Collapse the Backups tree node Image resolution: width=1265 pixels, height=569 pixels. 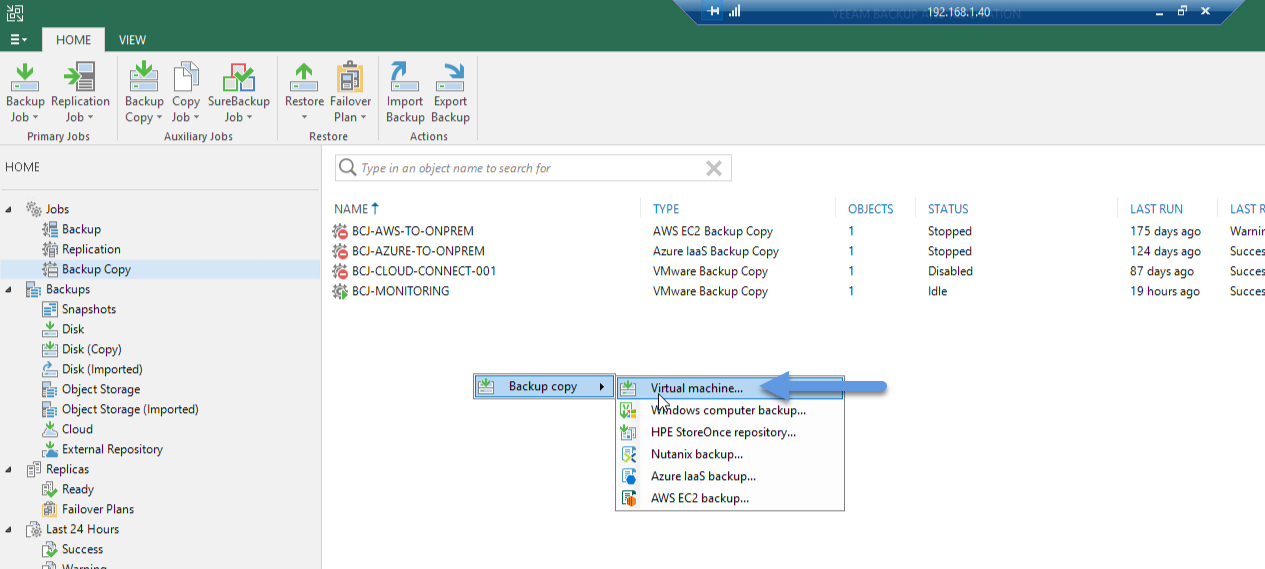point(10,289)
